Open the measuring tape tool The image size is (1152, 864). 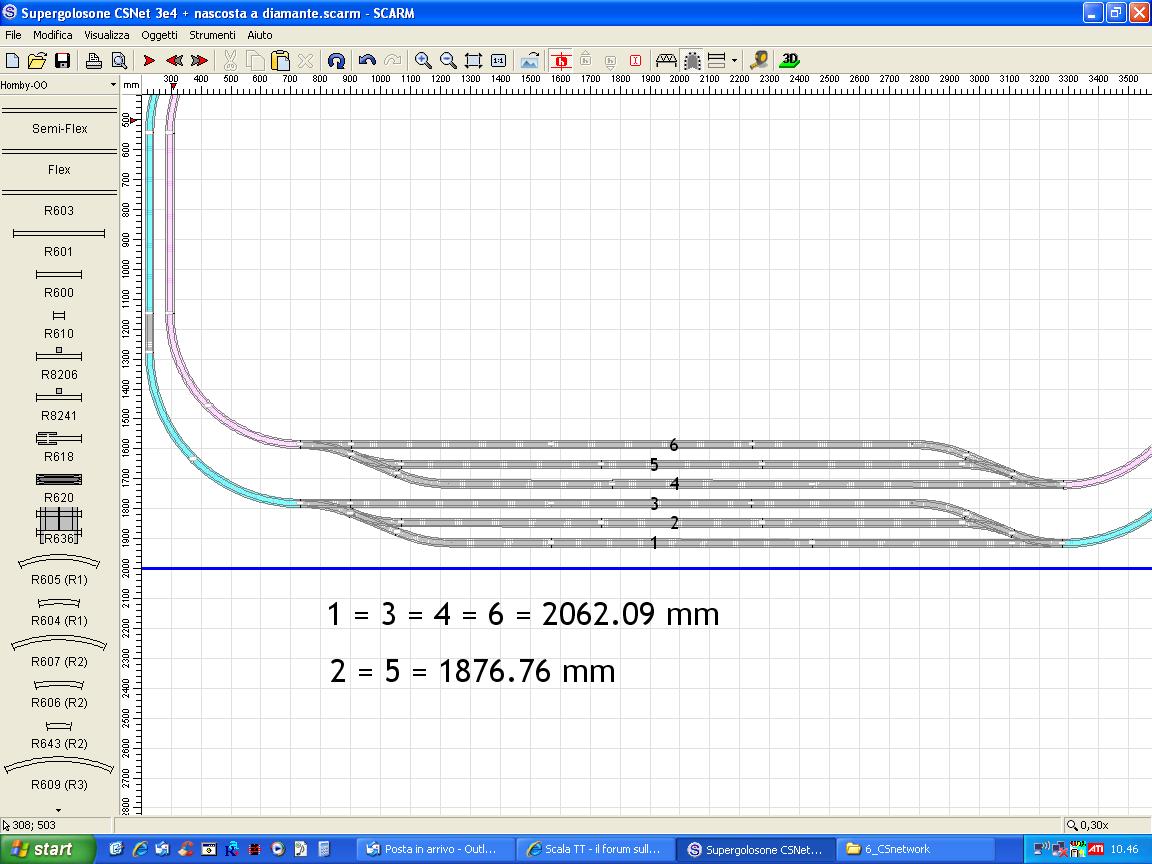point(759,60)
